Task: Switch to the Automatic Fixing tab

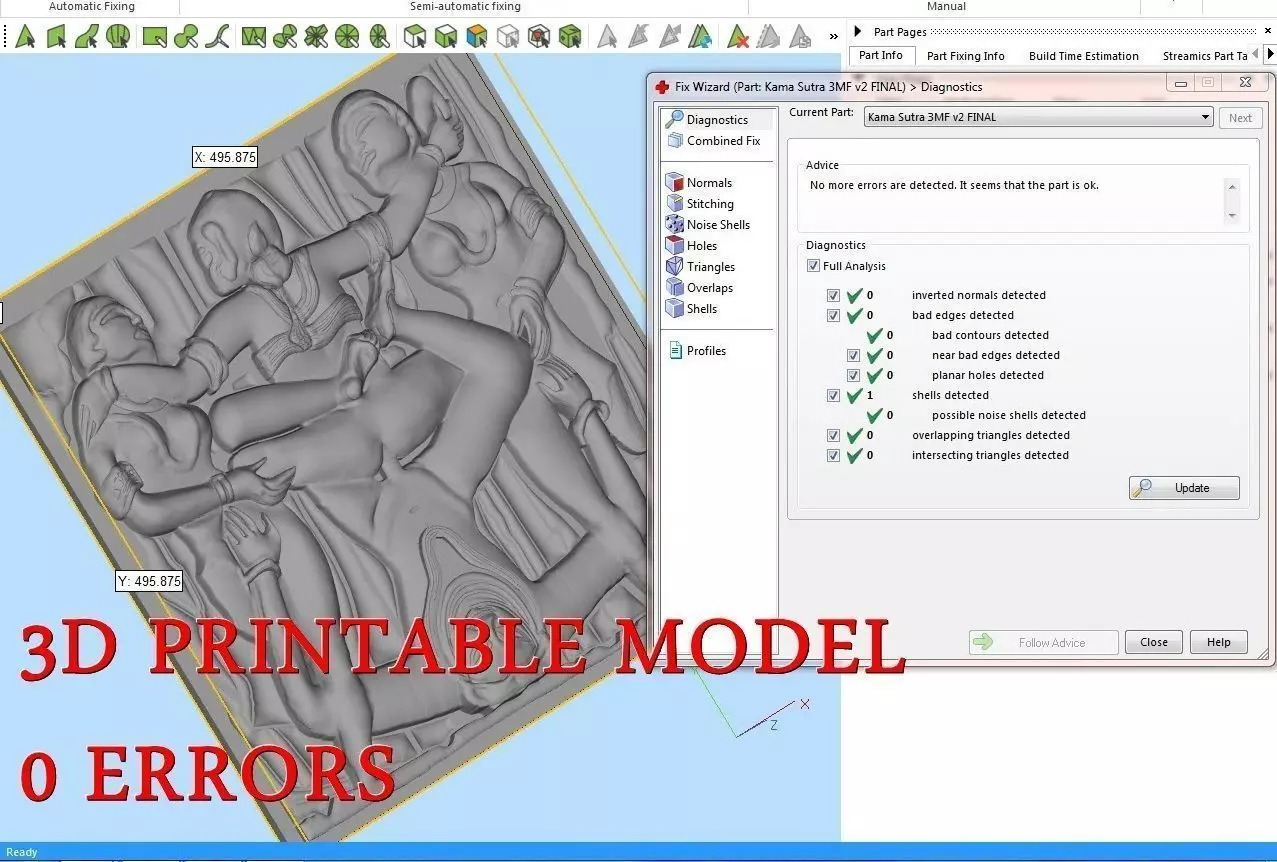Action: (x=92, y=7)
